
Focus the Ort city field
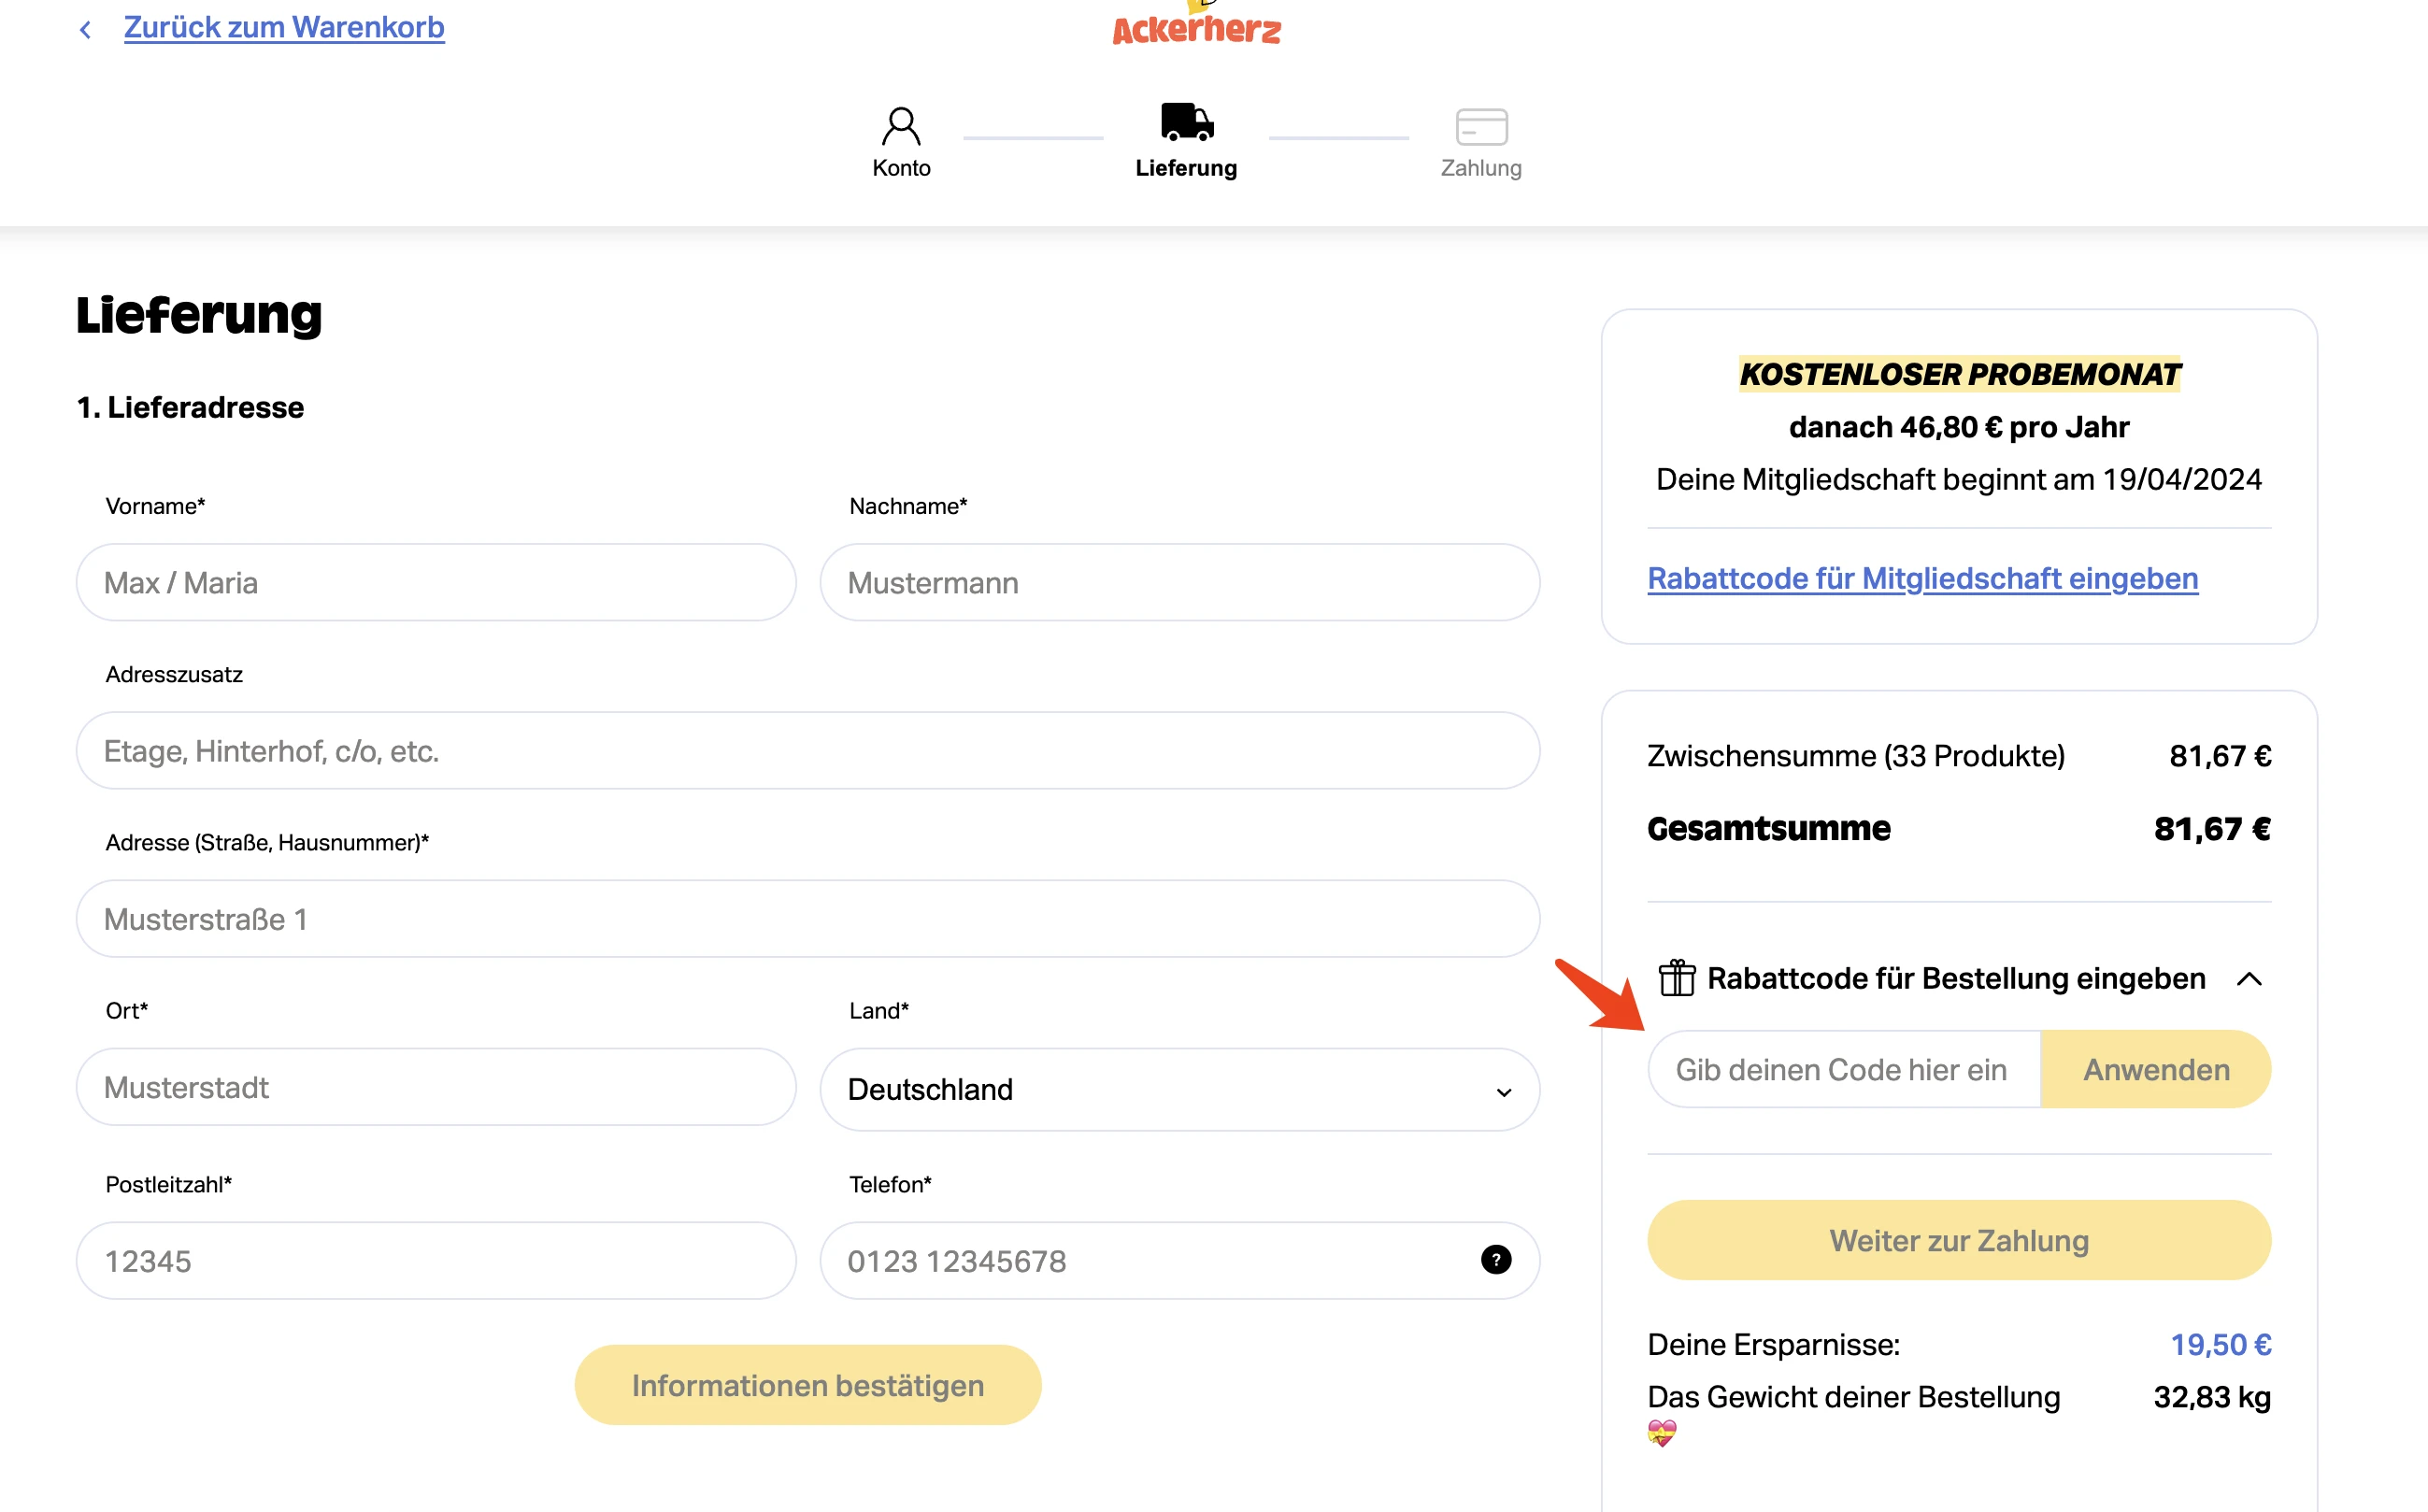click(436, 1087)
